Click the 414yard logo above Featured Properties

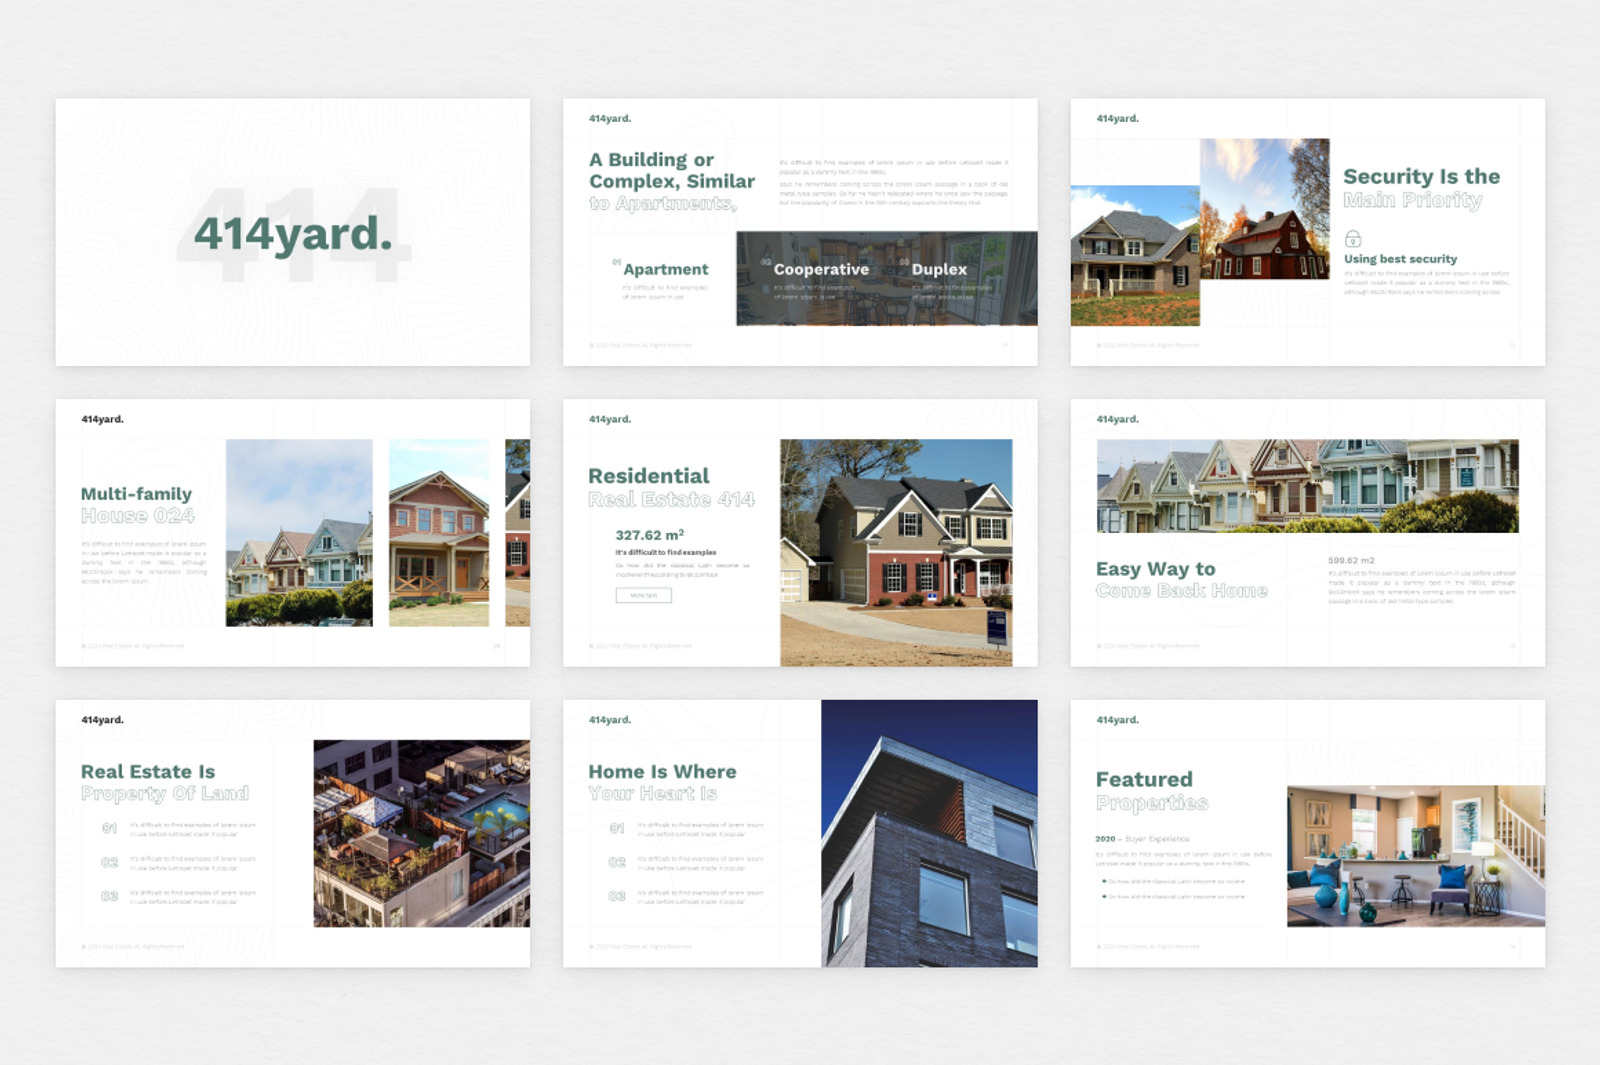pos(1117,718)
